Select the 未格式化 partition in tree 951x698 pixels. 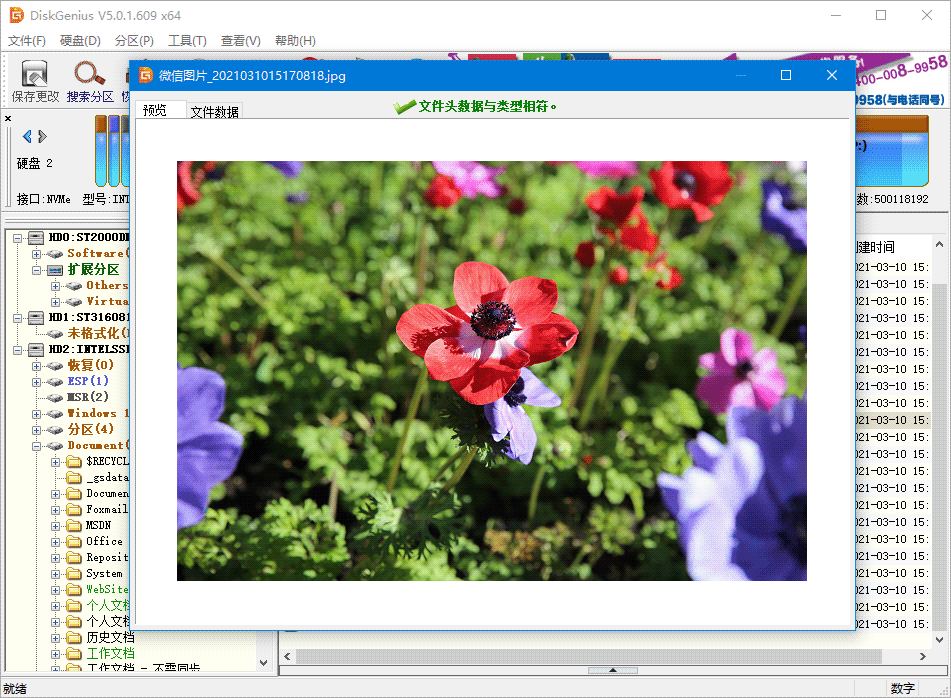[98, 333]
